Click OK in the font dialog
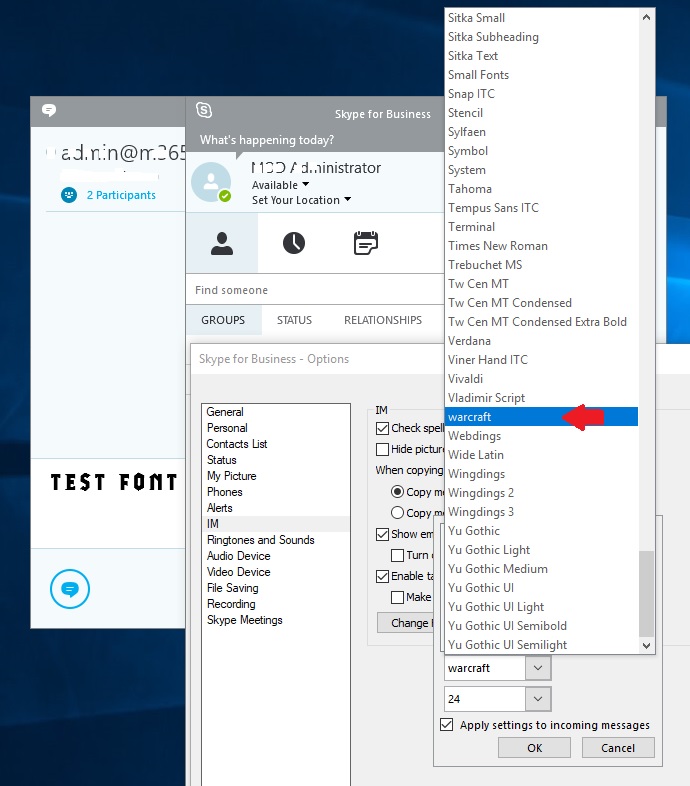The image size is (690, 786). point(534,748)
